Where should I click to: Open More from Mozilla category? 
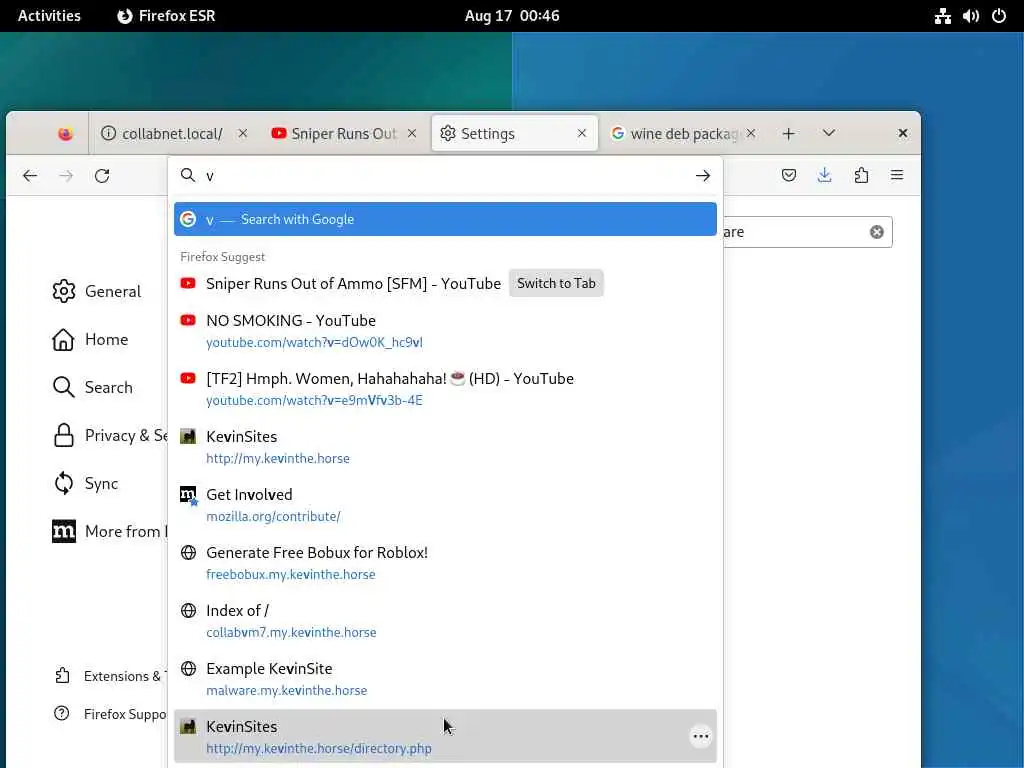(110, 532)
